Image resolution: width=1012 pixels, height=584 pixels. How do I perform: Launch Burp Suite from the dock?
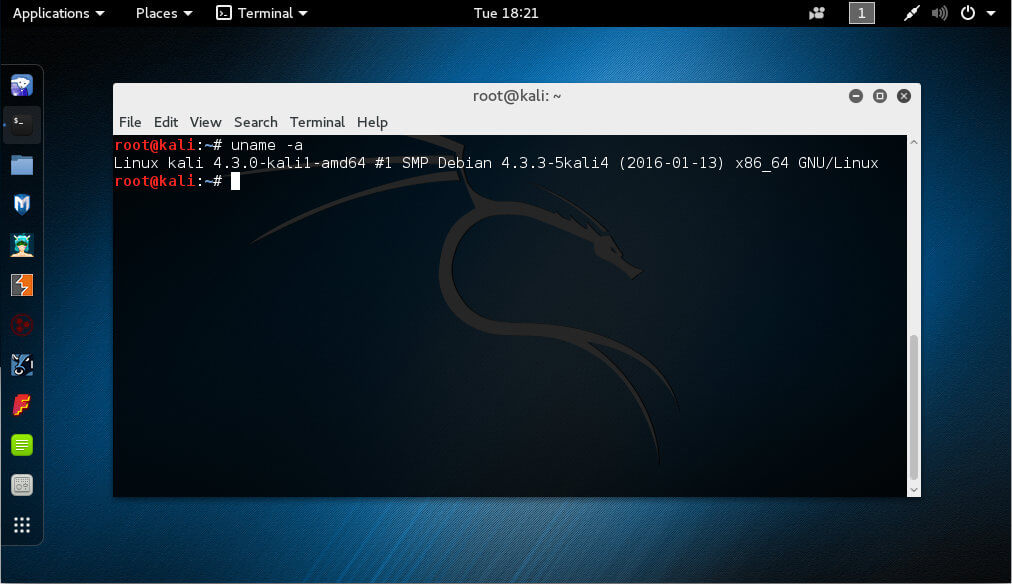click(x=22, y=284)
